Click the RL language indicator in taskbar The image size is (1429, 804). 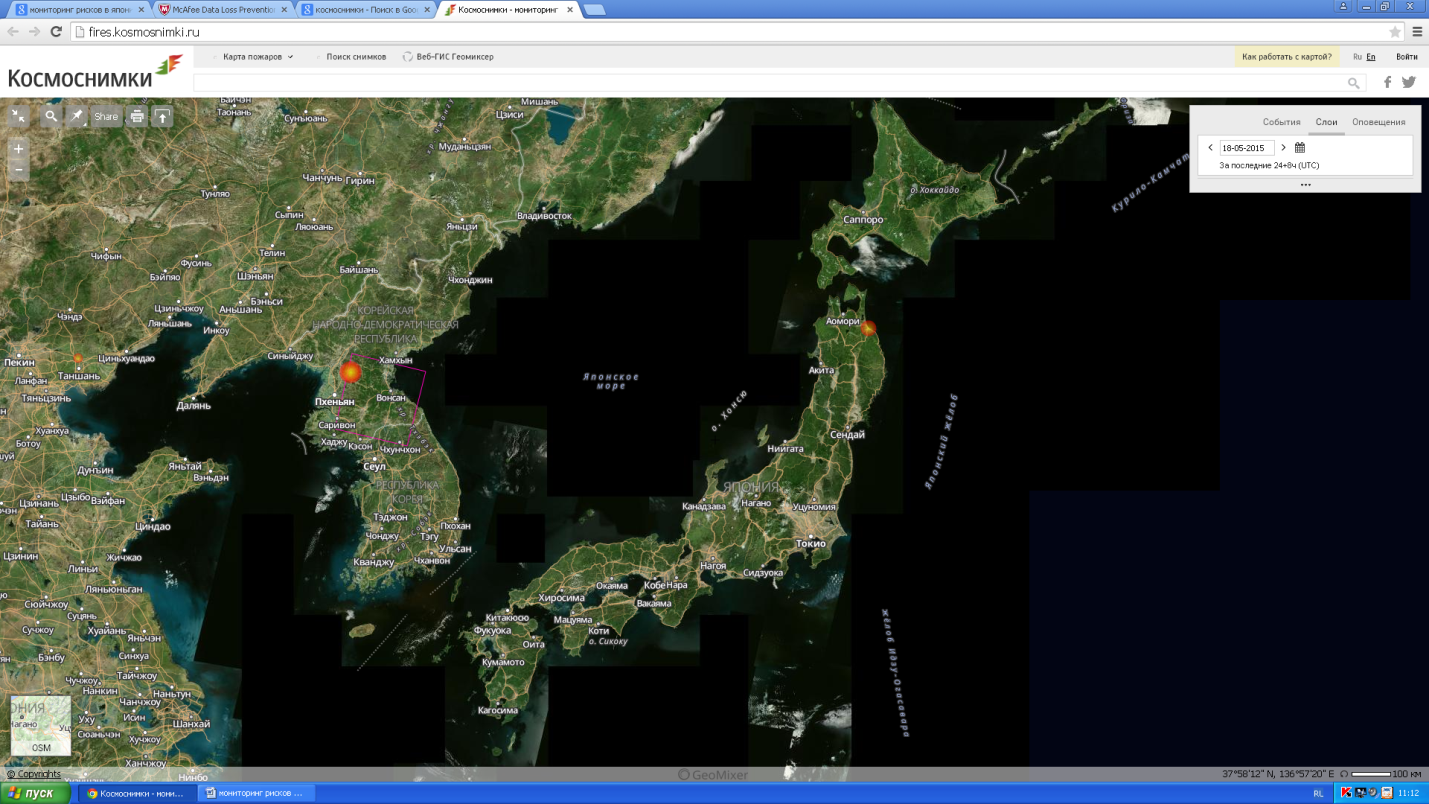(1318, 793)
